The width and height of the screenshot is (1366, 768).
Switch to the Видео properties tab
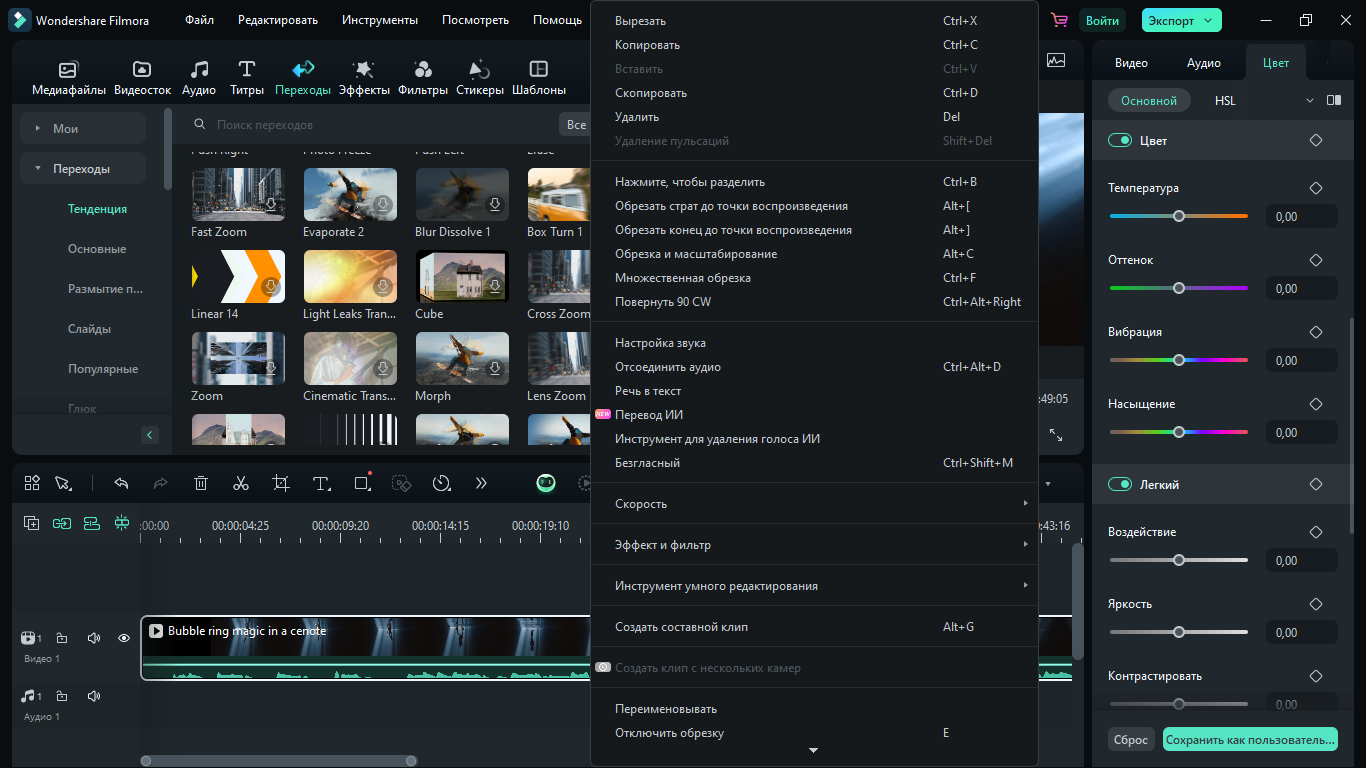(1131, 63)
